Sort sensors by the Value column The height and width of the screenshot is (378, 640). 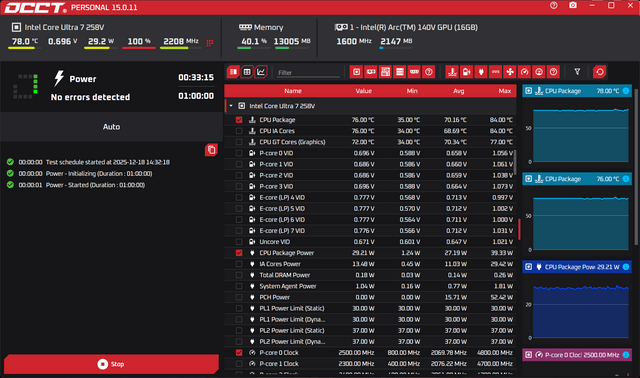(x=363, y=91)
